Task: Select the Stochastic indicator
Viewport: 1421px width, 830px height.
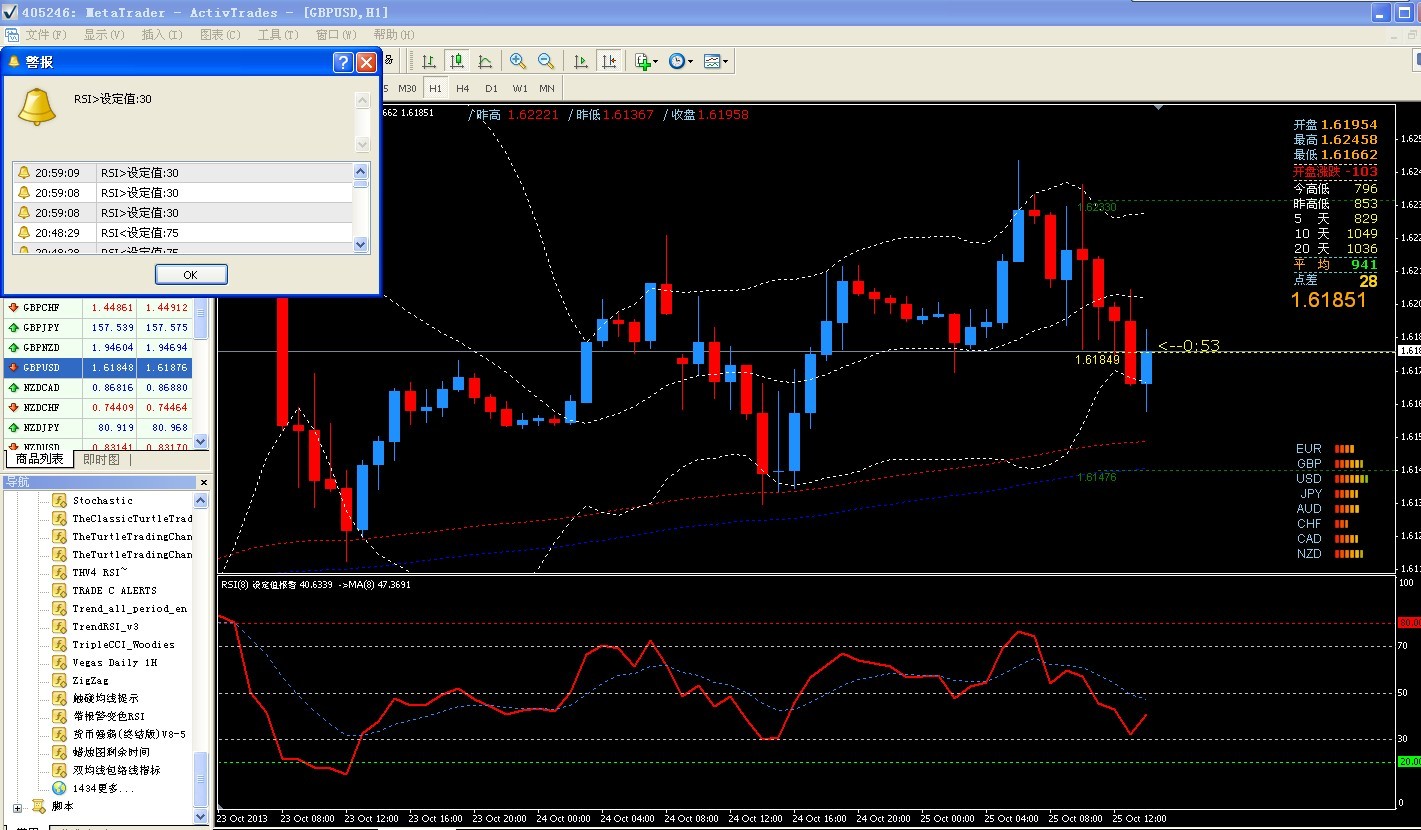Action: pos(102,500)
